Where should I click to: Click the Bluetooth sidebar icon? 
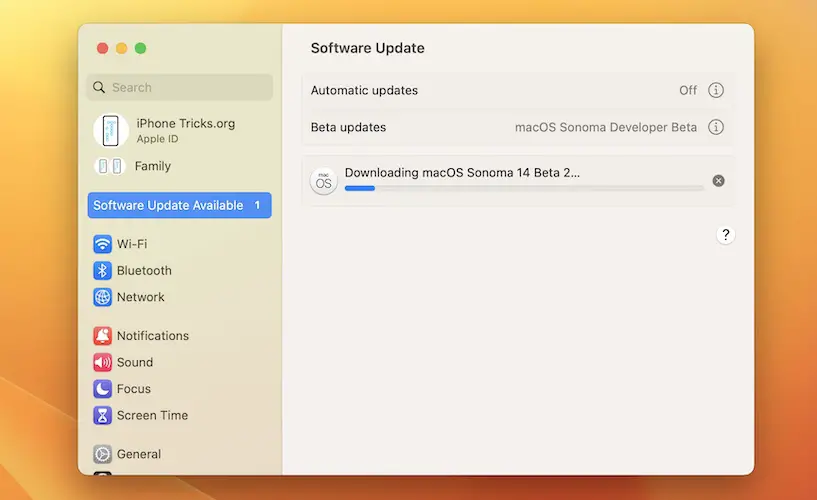click(x=102, y=271)
